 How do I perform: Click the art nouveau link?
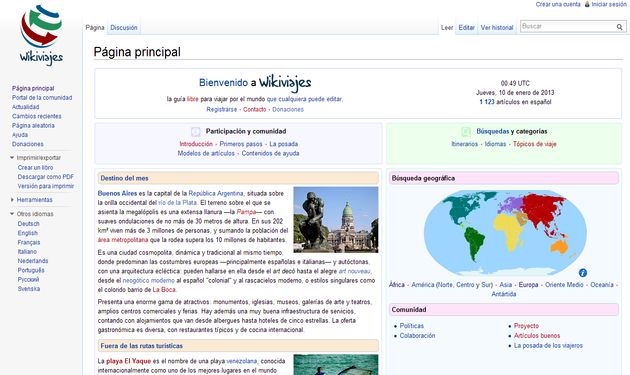pos(354,271)
